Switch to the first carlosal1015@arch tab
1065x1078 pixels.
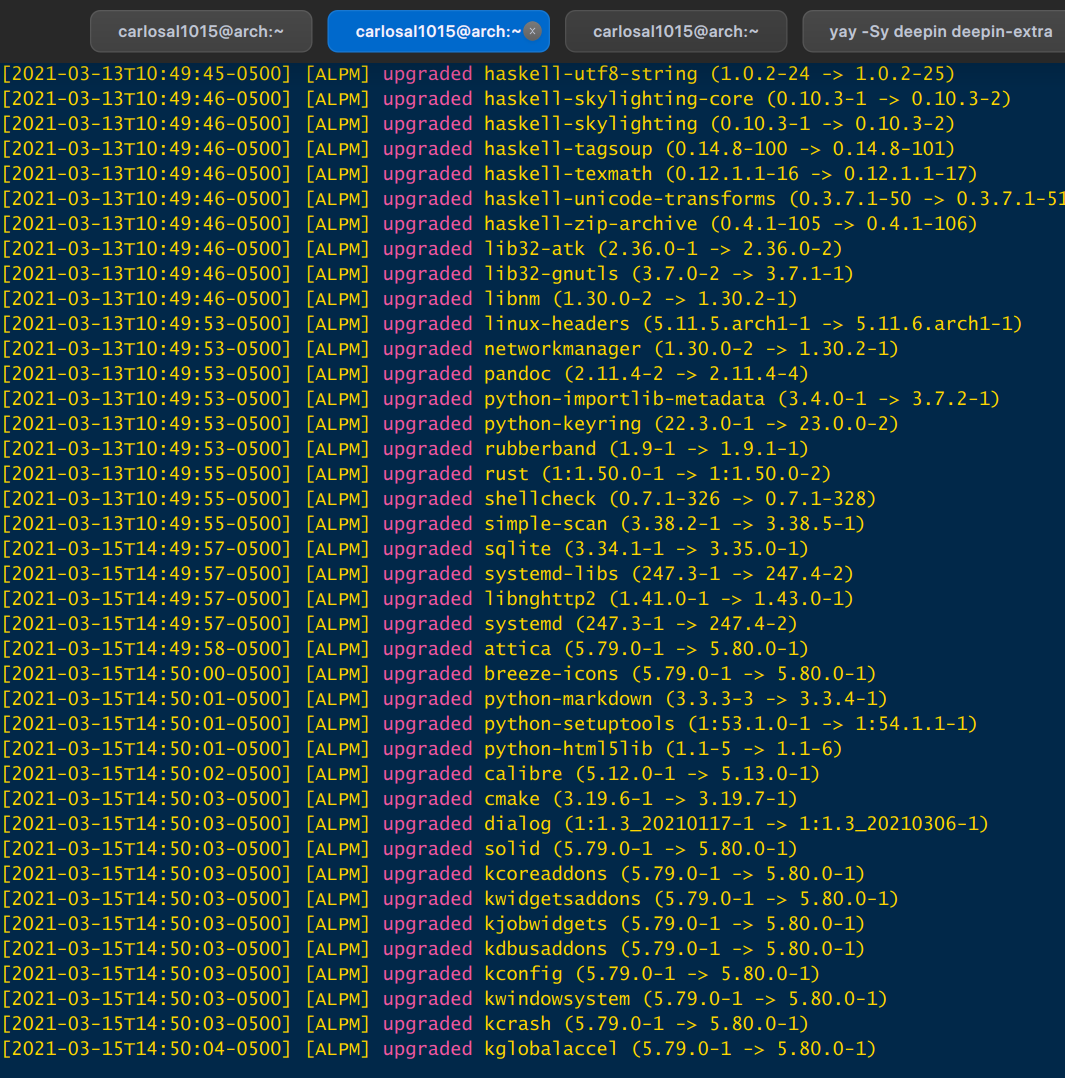201,32
